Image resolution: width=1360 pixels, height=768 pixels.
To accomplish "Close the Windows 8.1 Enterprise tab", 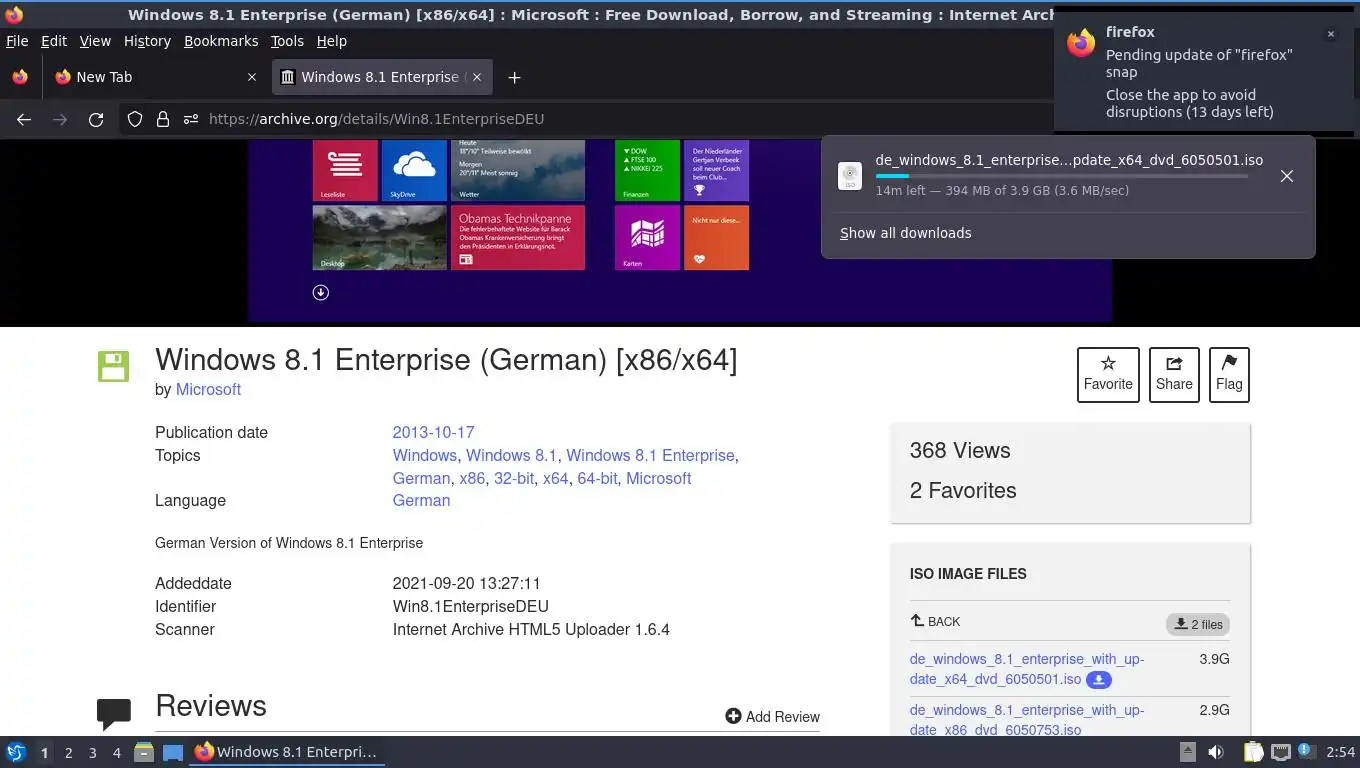I will click(x=477, y=77).
